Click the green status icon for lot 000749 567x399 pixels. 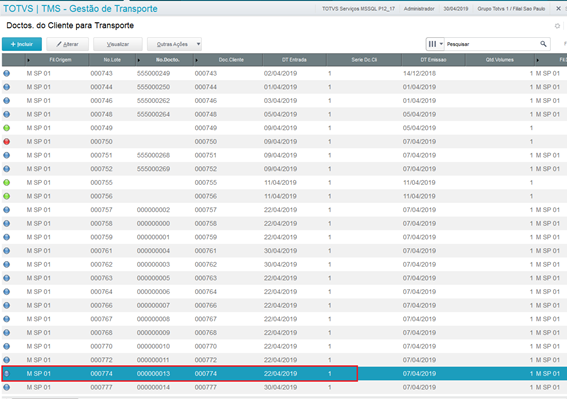[x=7, y=128]
